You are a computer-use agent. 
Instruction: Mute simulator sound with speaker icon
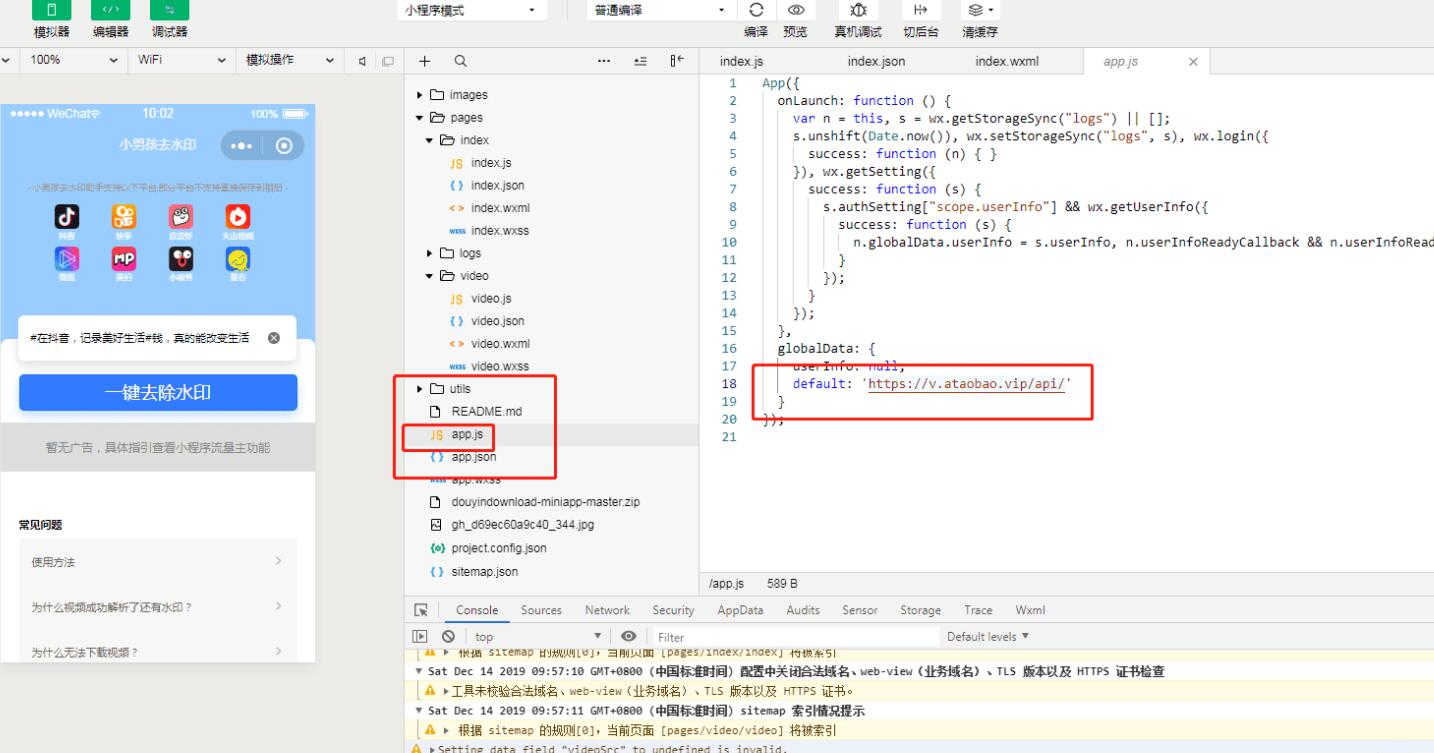[362, 61]
